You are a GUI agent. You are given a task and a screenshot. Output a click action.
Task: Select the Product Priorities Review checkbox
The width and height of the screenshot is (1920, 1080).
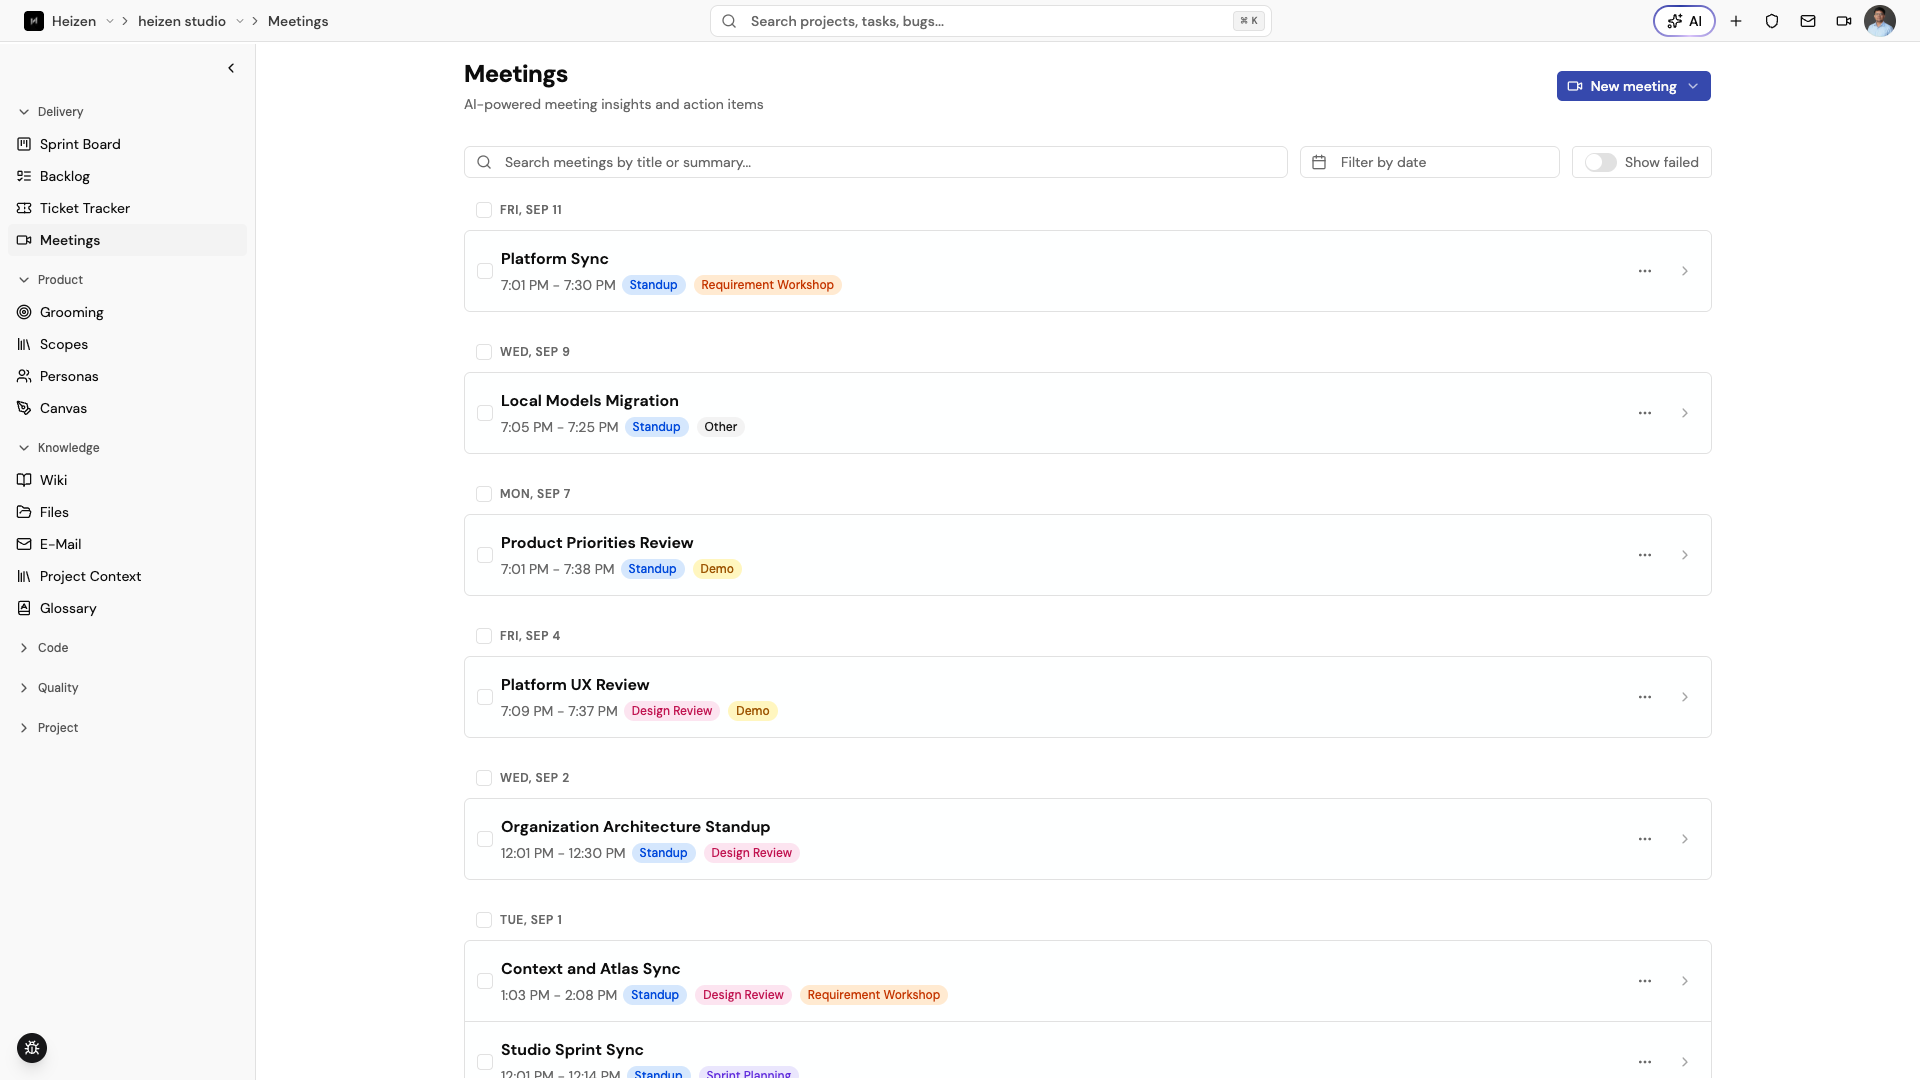coord(485,555)
